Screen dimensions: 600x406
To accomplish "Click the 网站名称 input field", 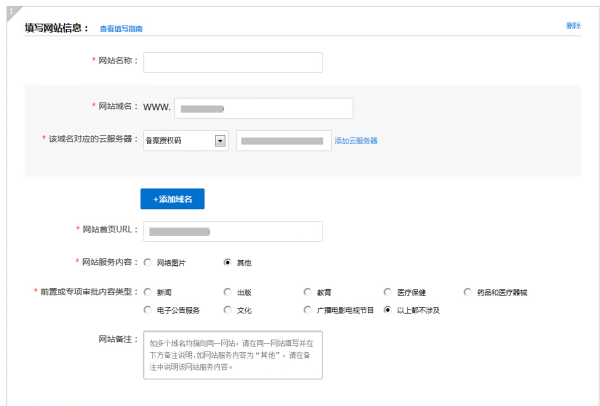I will click(x=232, y=63).
